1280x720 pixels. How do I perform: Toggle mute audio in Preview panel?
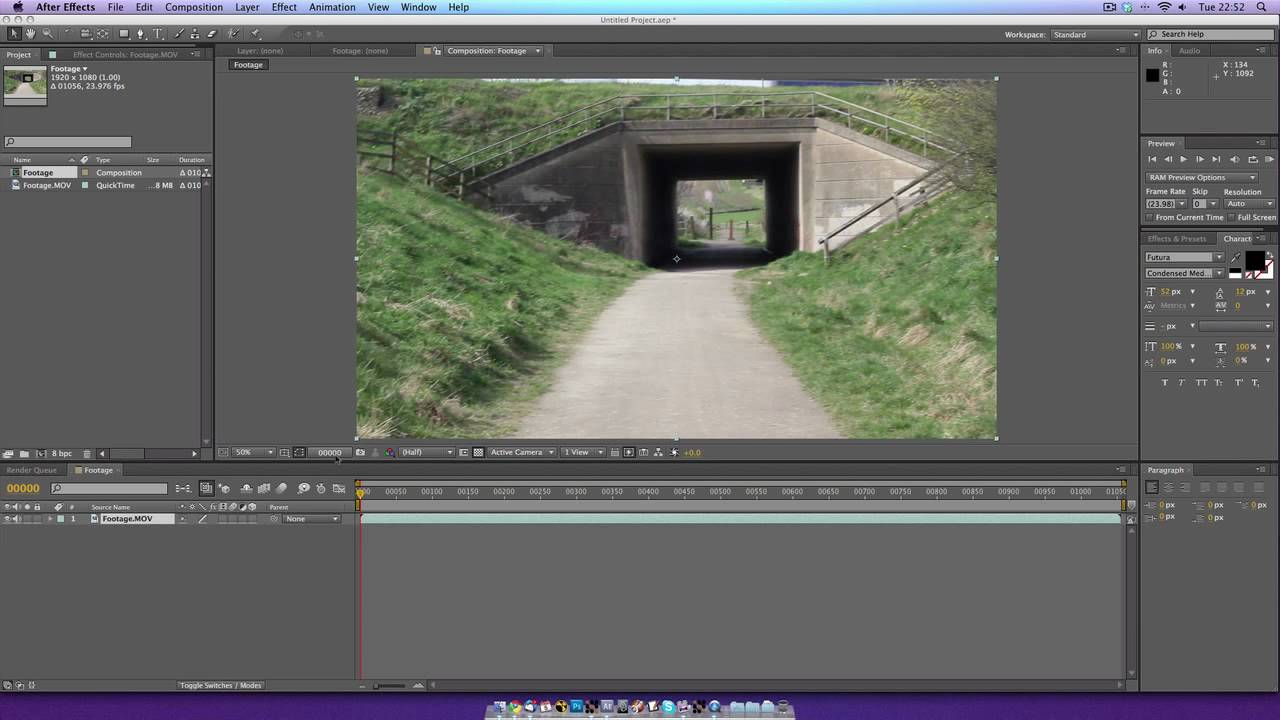pyautogui.click(x=1234, y=159)
